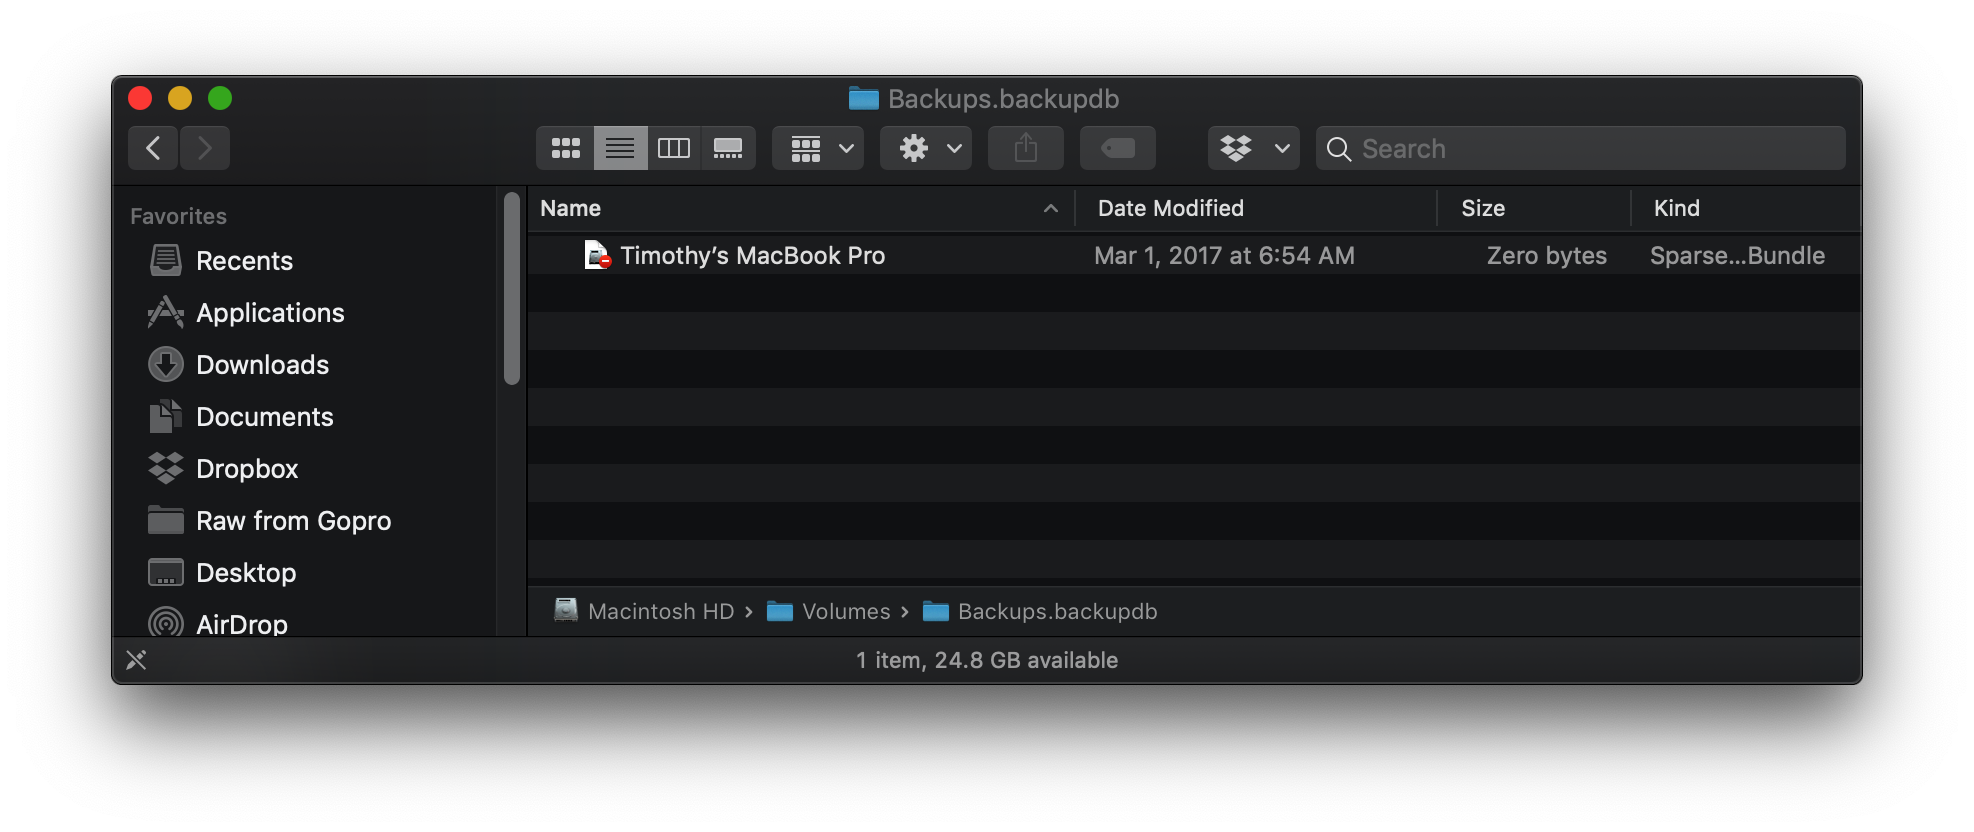This screenshot has height=832, width=1974.
Task: Select the Timothy's MacBook Pro sparse bundle icon
Action: 597,255
